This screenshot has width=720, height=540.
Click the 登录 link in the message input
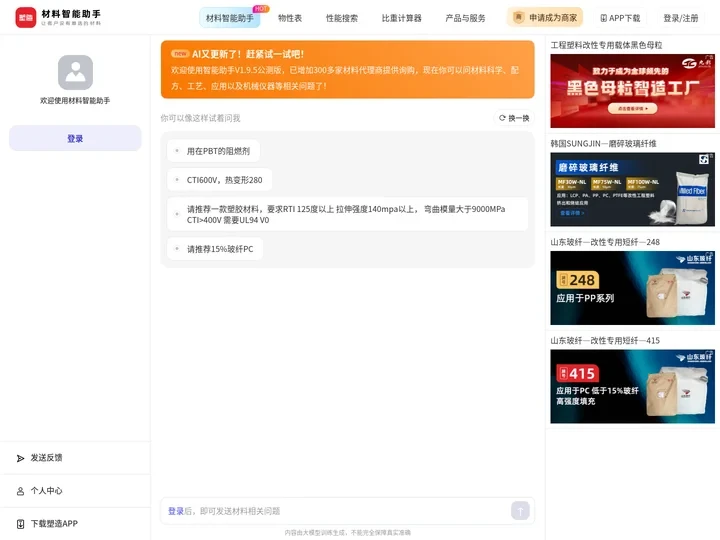click(x=176, y=511)
